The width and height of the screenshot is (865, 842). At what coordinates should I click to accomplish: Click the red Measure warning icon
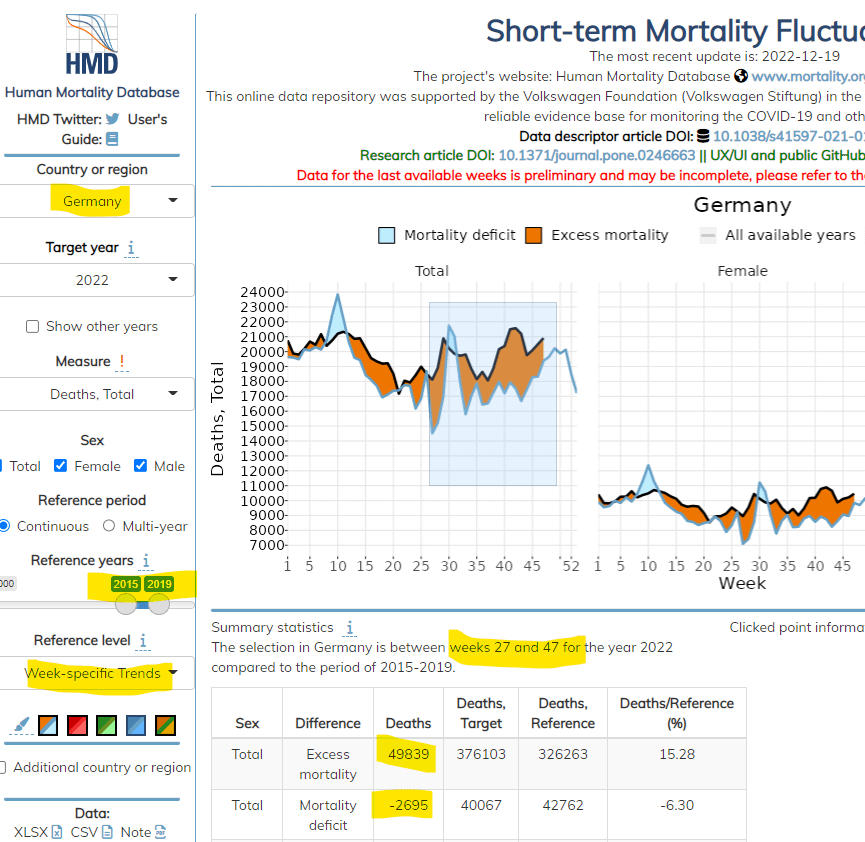pos(122,362)
